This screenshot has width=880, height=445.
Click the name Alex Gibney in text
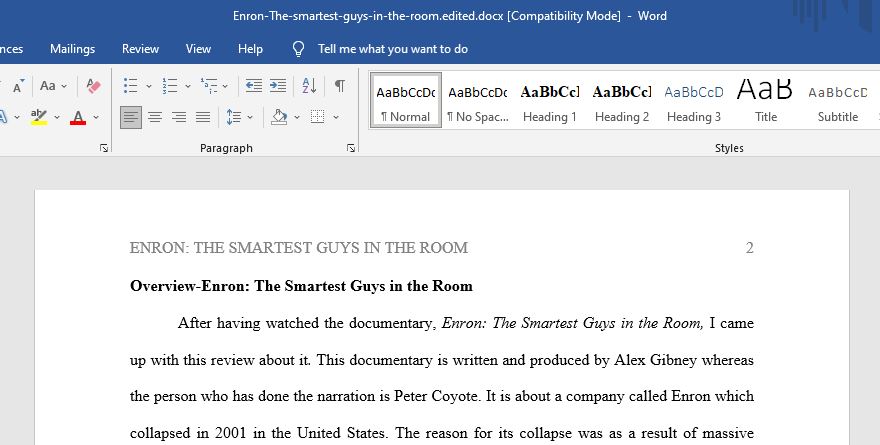point(656,360)
